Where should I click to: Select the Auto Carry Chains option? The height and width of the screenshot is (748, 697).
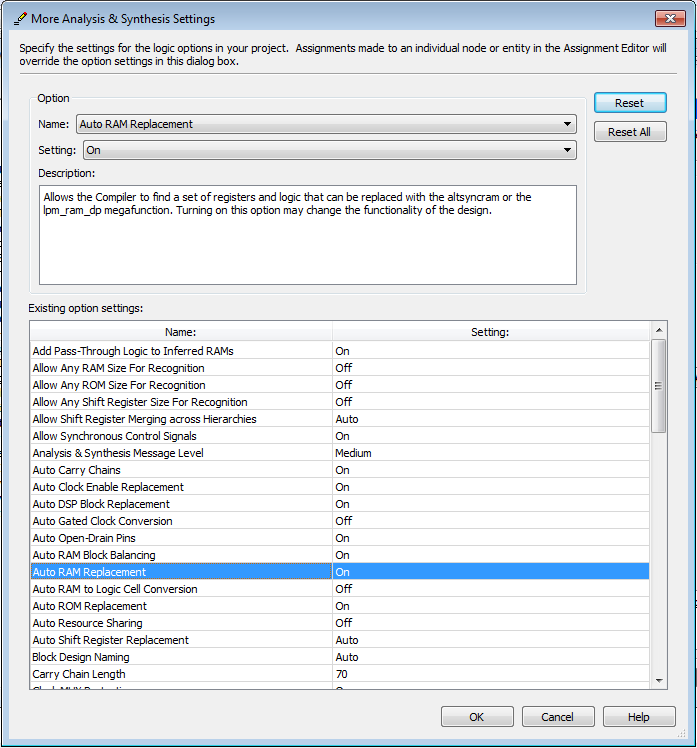[x=77, y=470]
